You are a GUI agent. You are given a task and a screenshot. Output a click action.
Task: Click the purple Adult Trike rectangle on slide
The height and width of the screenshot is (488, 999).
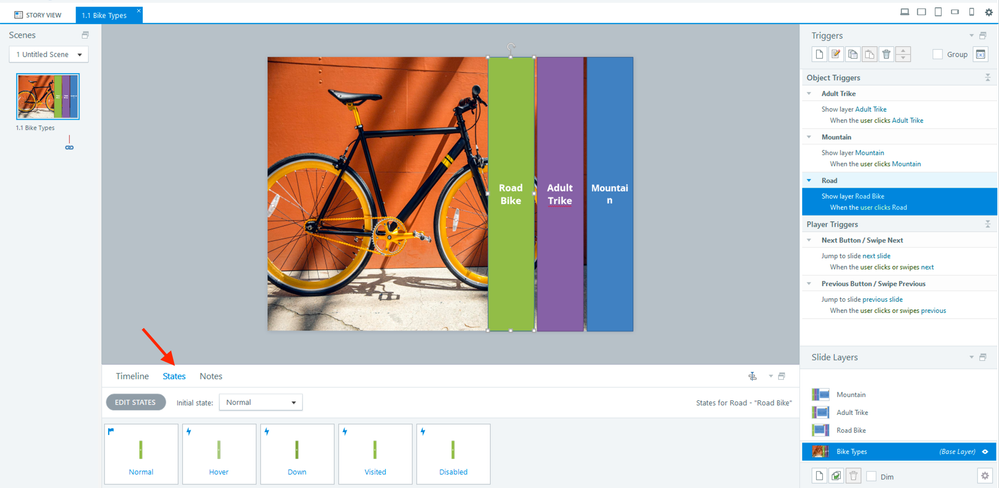pyautogui.click(x=560, y=194)
